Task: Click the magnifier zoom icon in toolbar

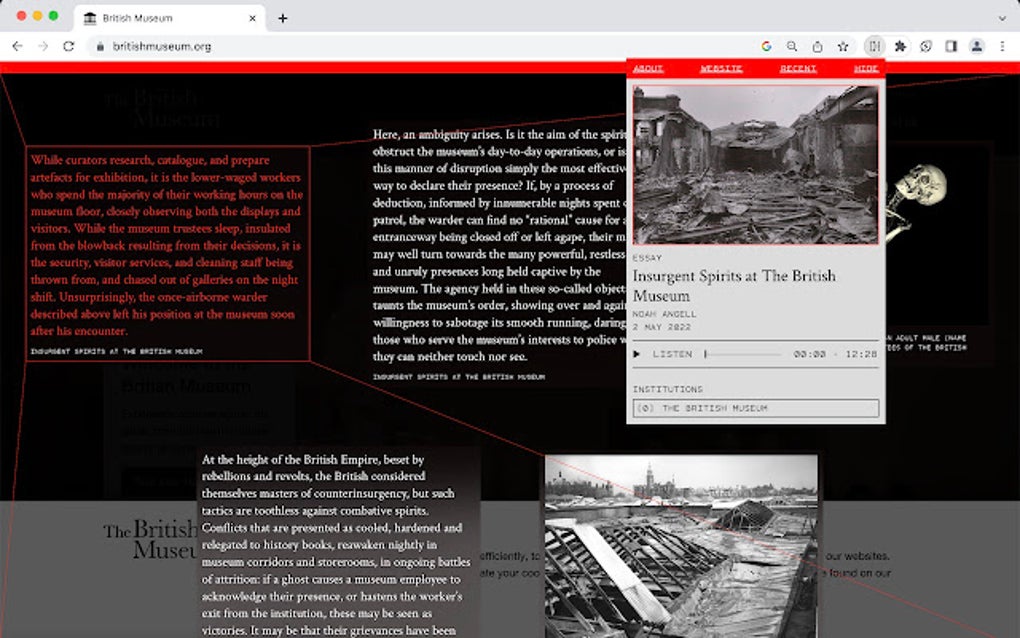Action: (791, 46)
